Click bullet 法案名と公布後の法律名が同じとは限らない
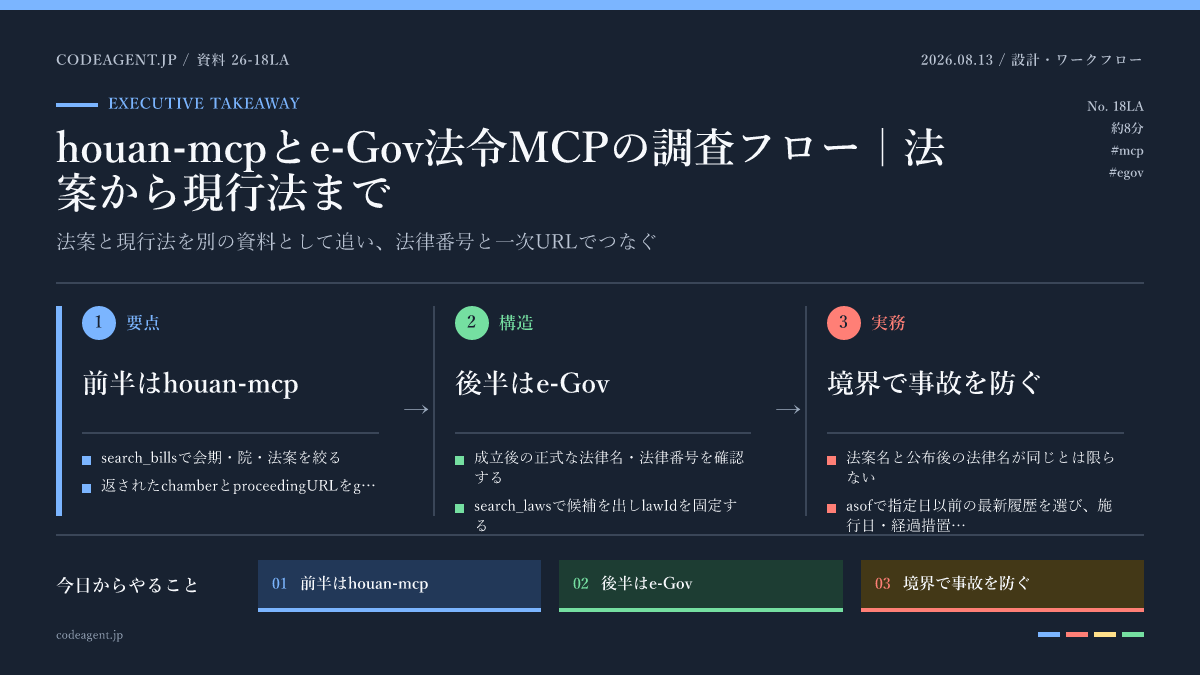 [x=980, y=467]
